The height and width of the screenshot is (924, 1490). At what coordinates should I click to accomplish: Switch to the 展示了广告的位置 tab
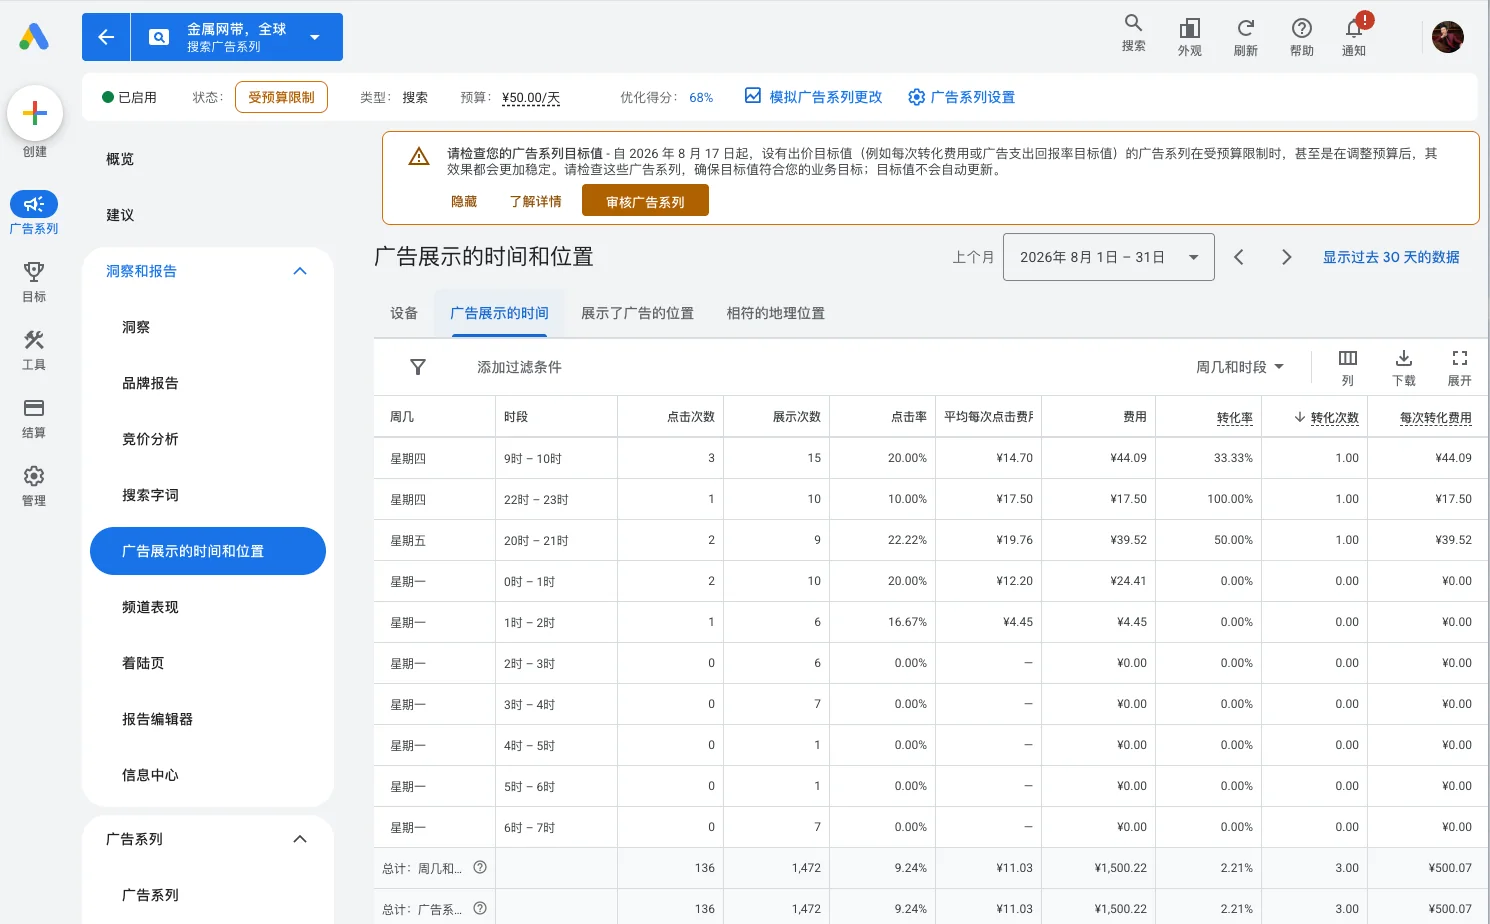(637, 313)
